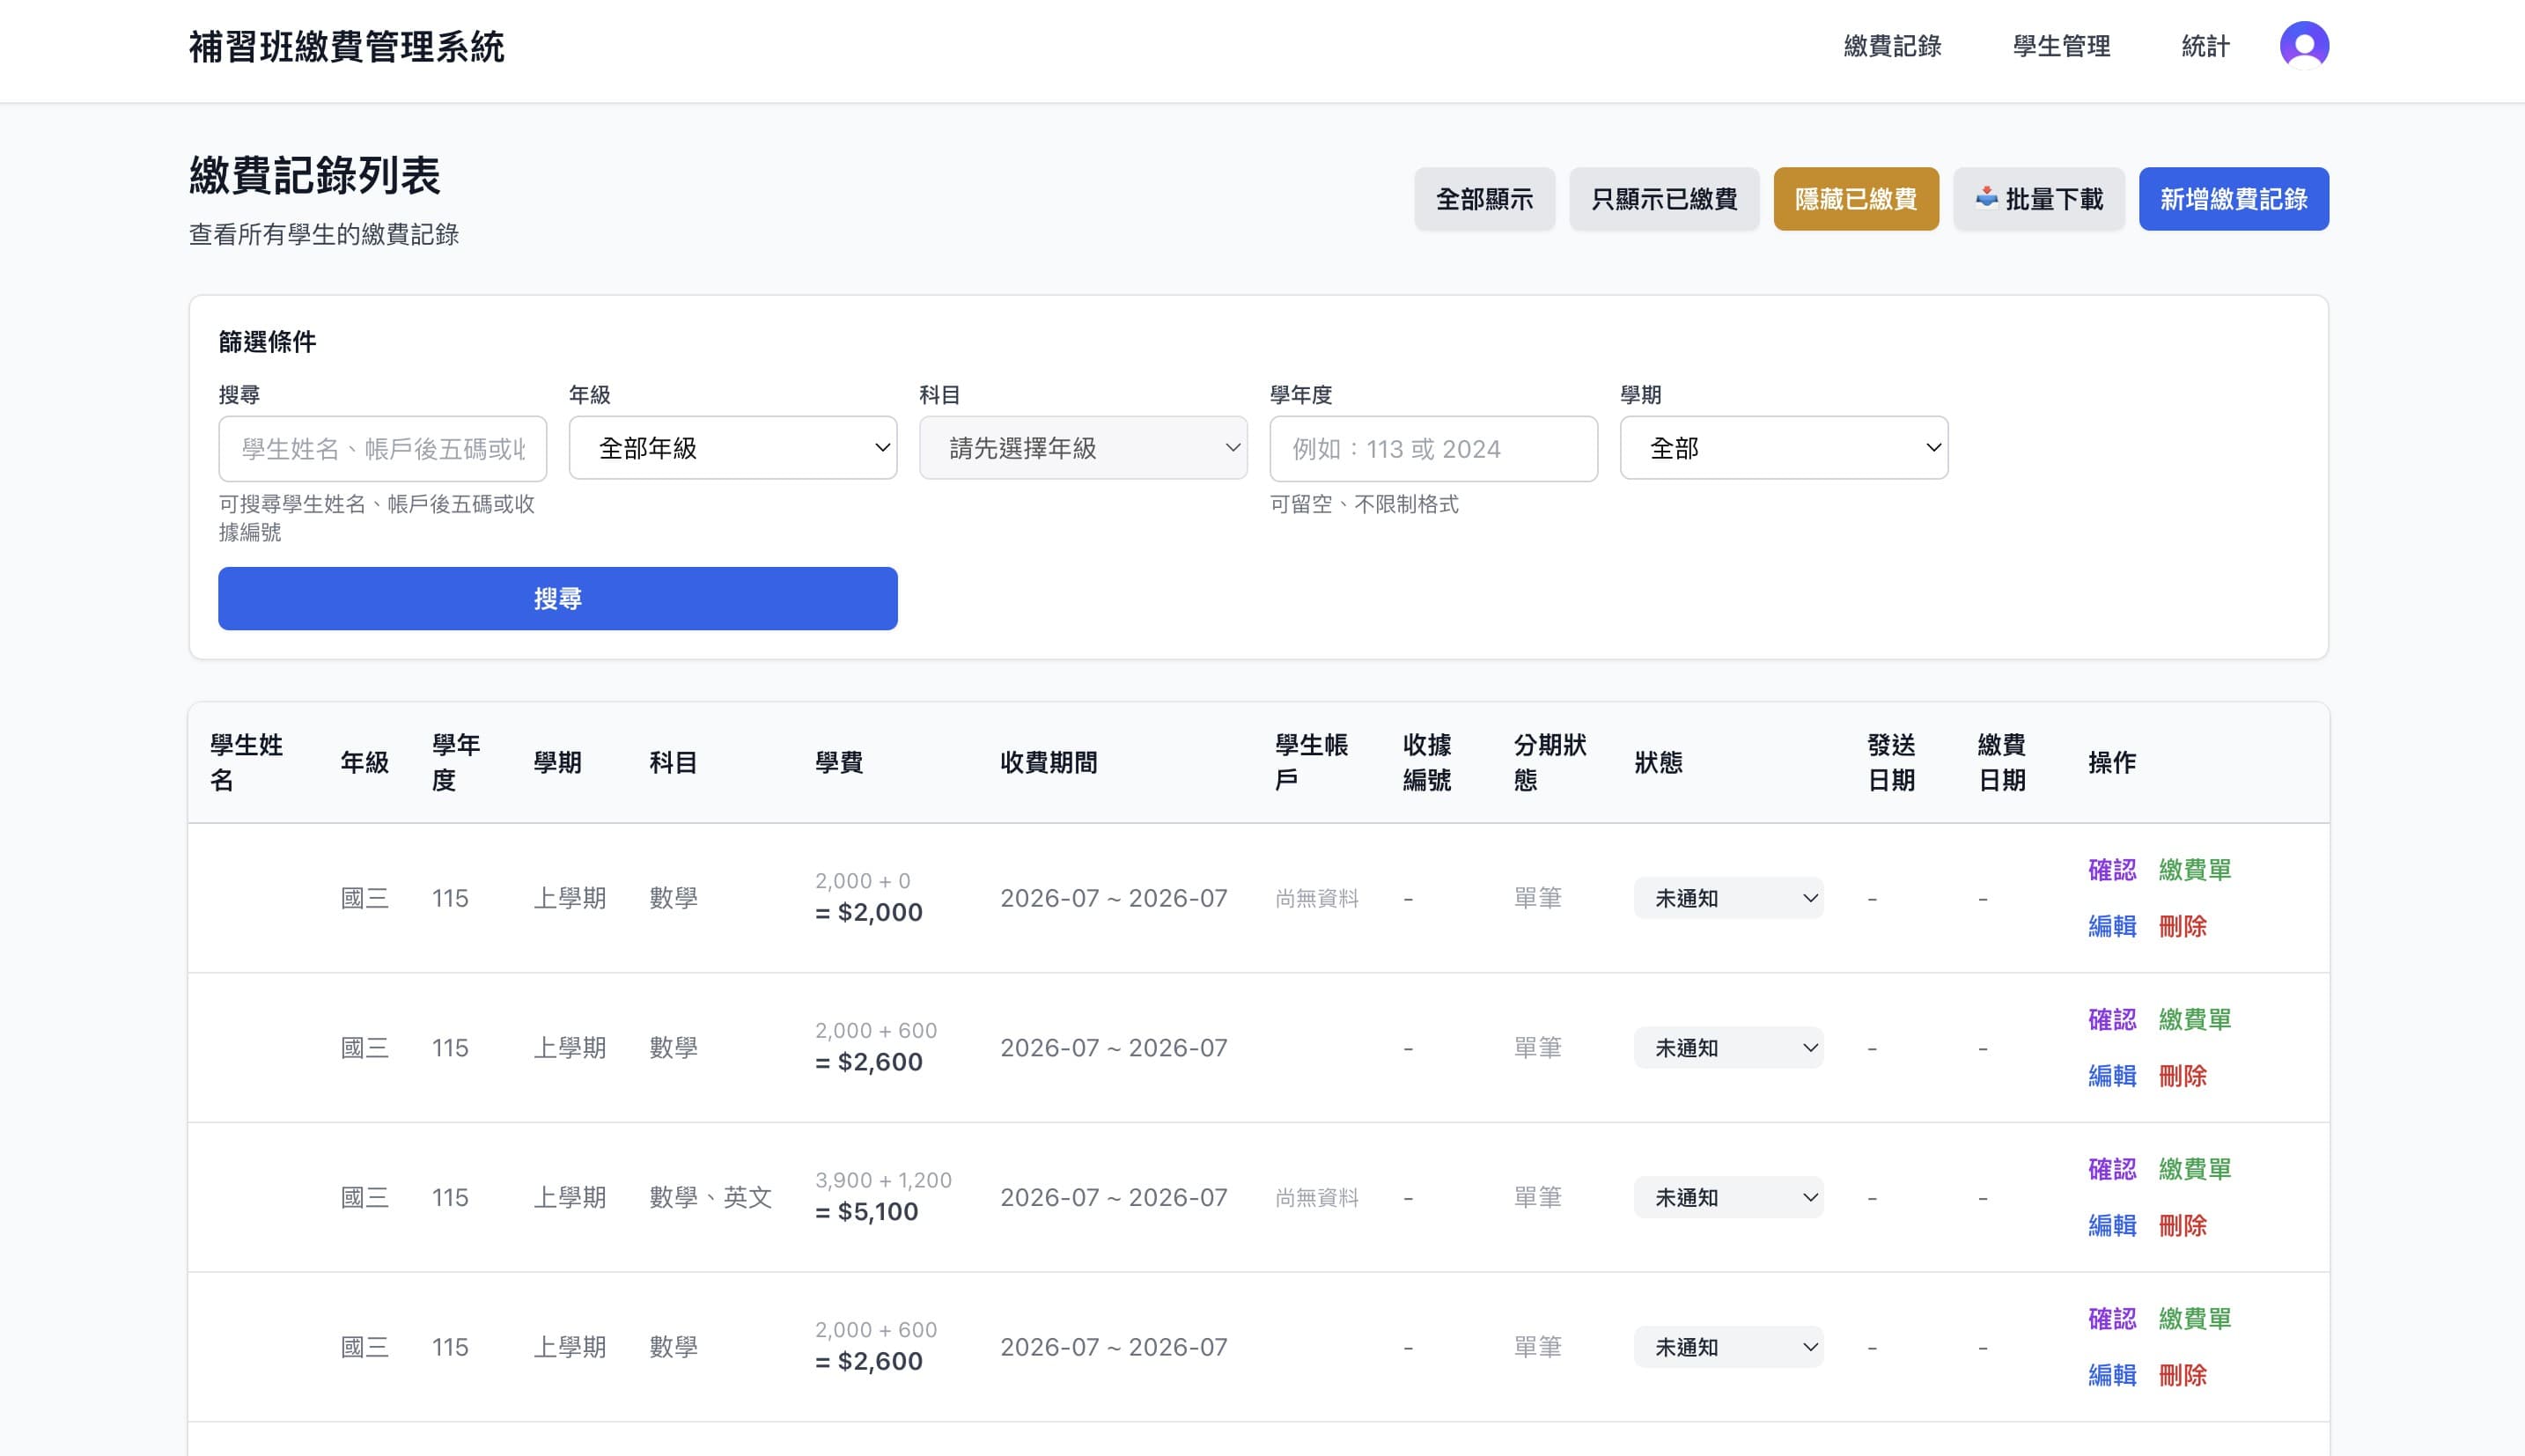Open the 科目 dropdown showing 請先選擇年級

[1083, 448]
